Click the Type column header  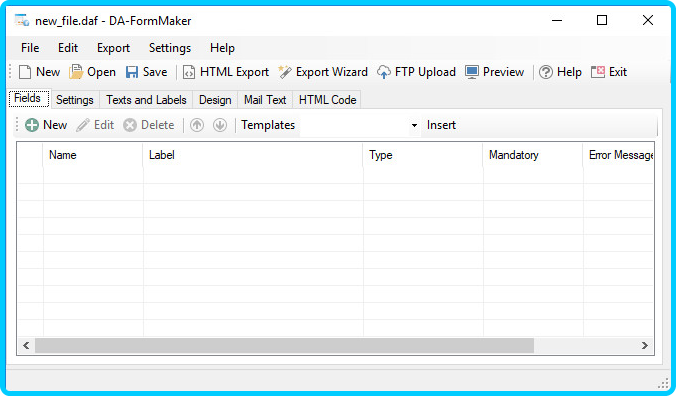click(x=423, y=155)
